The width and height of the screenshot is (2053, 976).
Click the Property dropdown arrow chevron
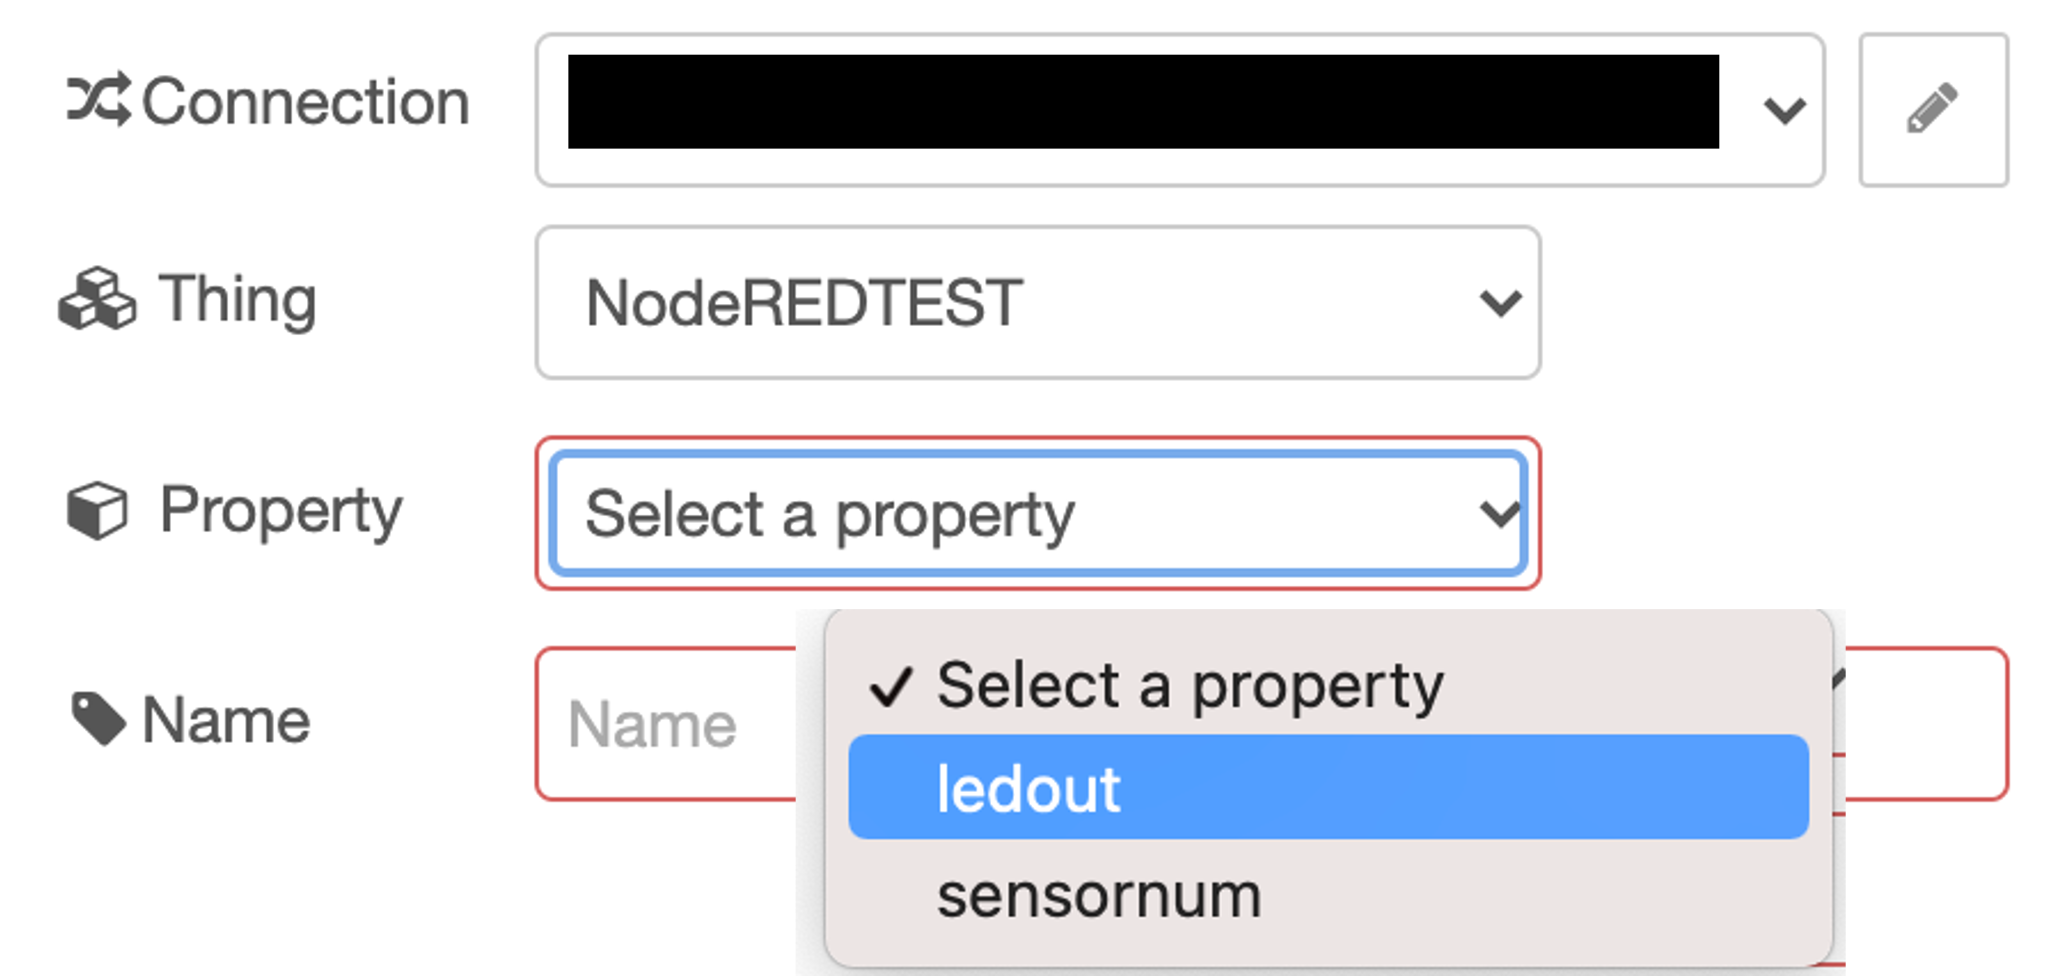click(1500, 514)
